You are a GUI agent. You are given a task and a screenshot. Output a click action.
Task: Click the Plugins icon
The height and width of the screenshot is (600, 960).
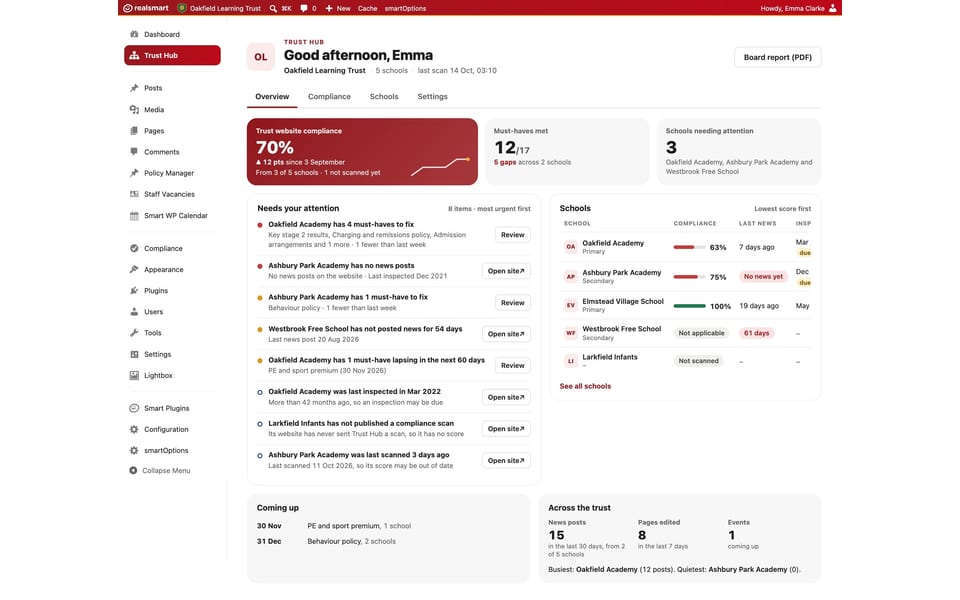(134, 291)
